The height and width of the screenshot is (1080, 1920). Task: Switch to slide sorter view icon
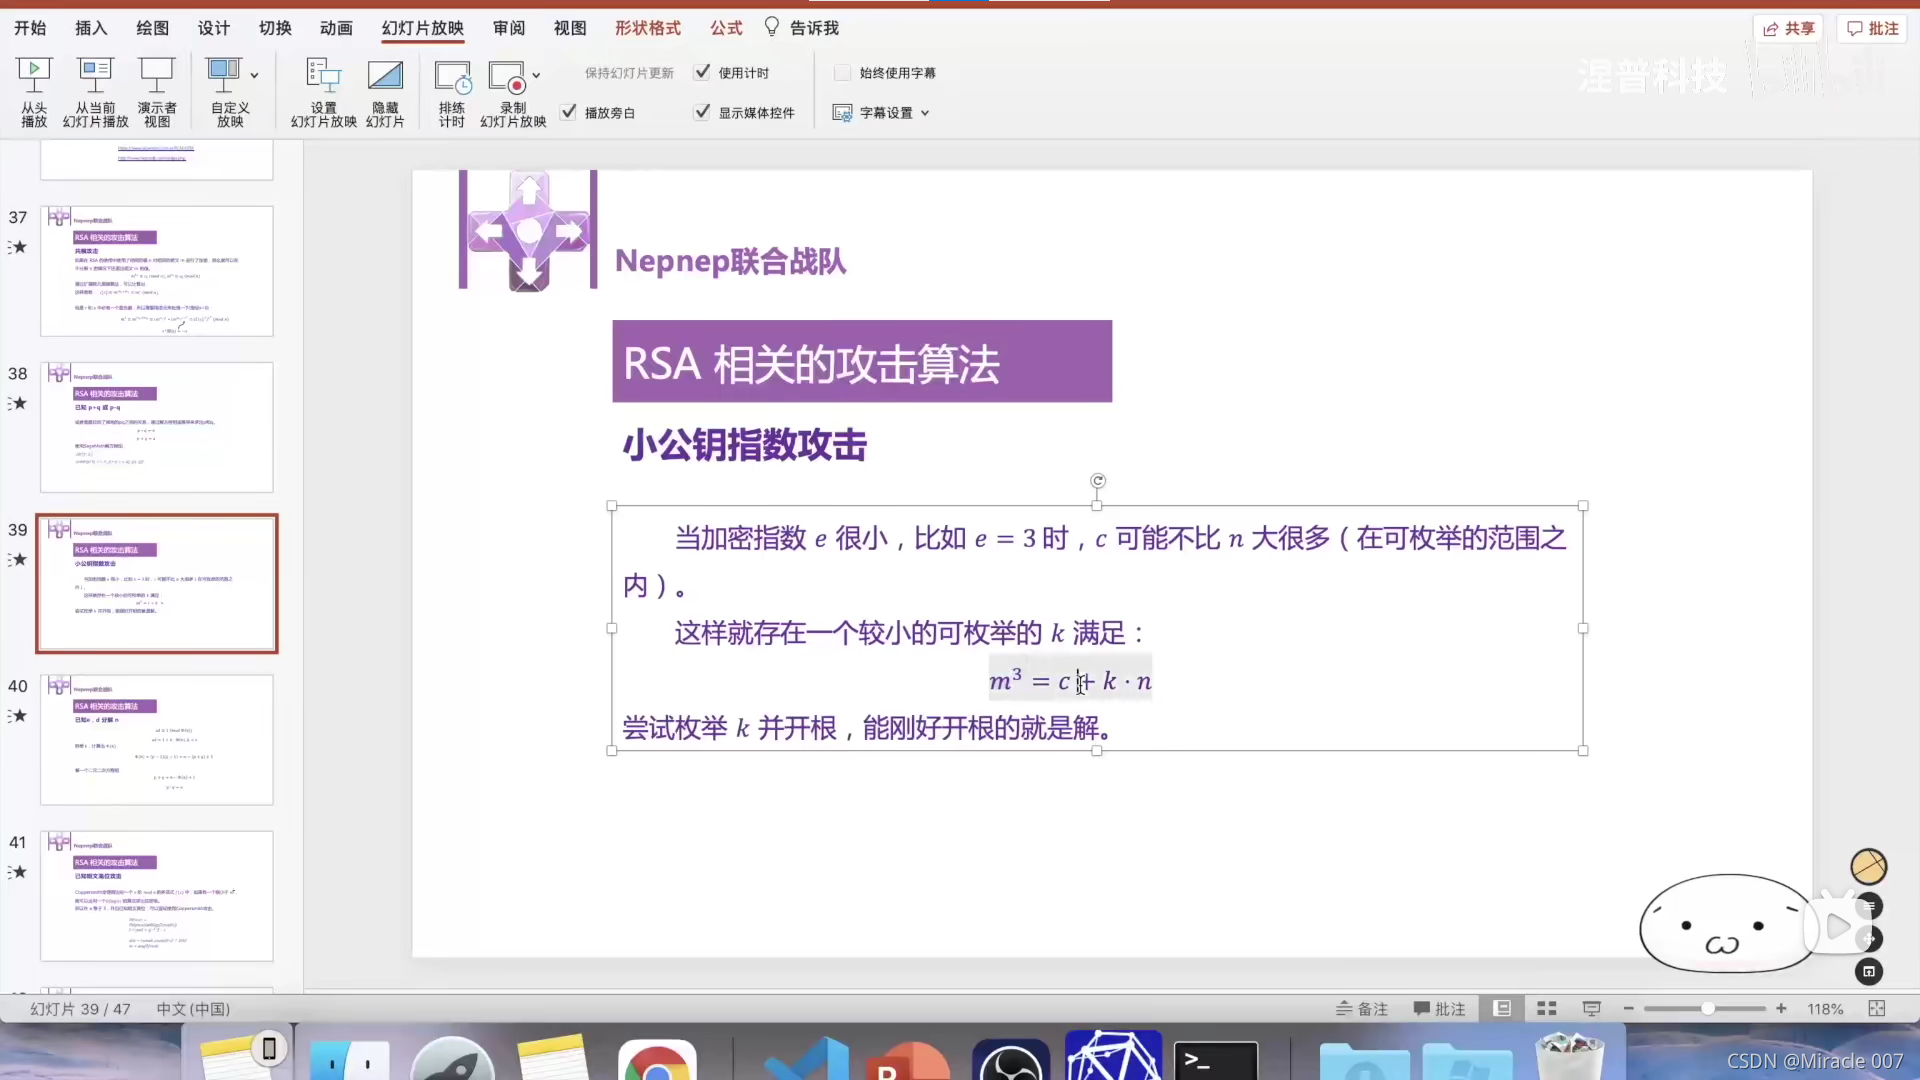(1546, 1008)
